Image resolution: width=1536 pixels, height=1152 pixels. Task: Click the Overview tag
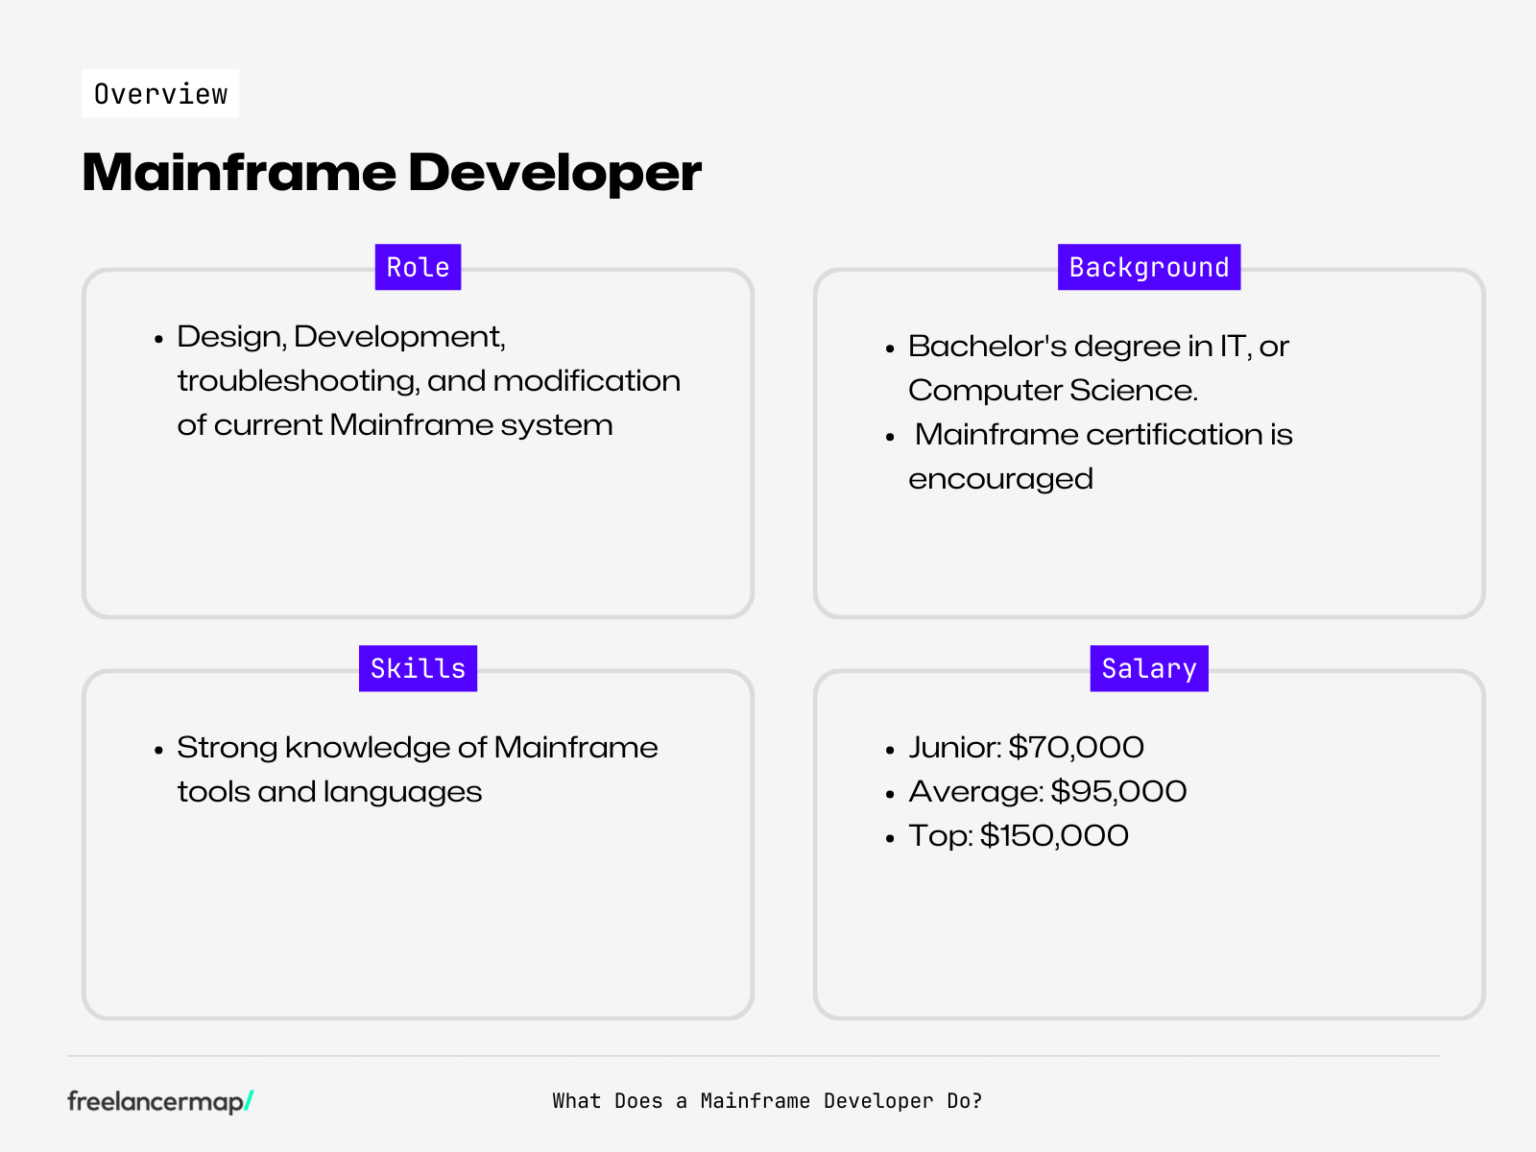pos(160,93)
